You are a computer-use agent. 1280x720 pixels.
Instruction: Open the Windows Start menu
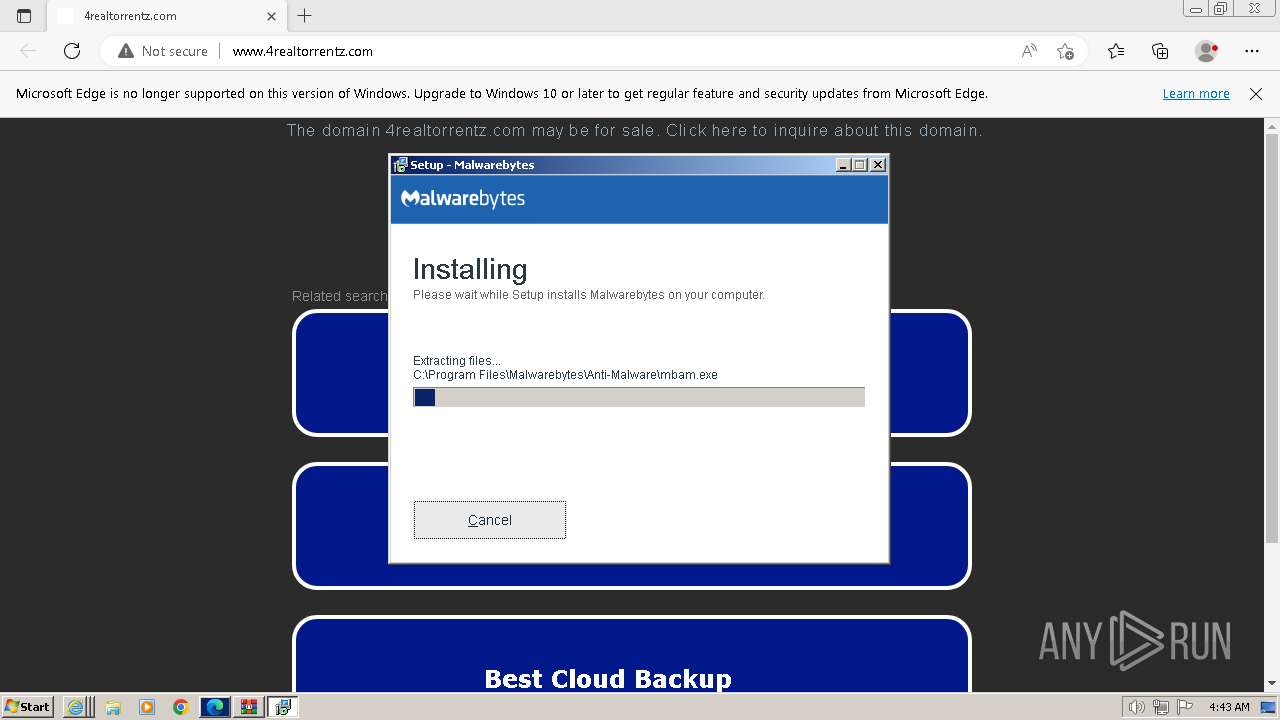click(28, 707)
